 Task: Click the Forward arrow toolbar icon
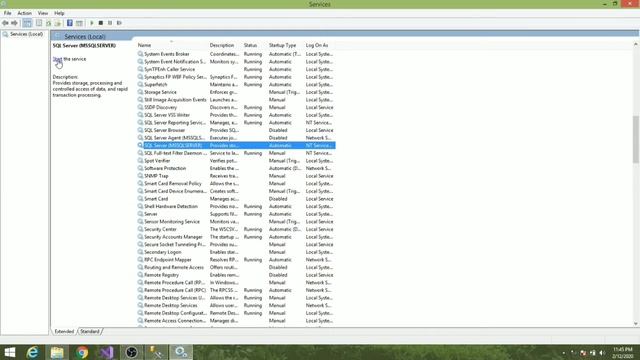pyautogui.click(x=14, y=23)
